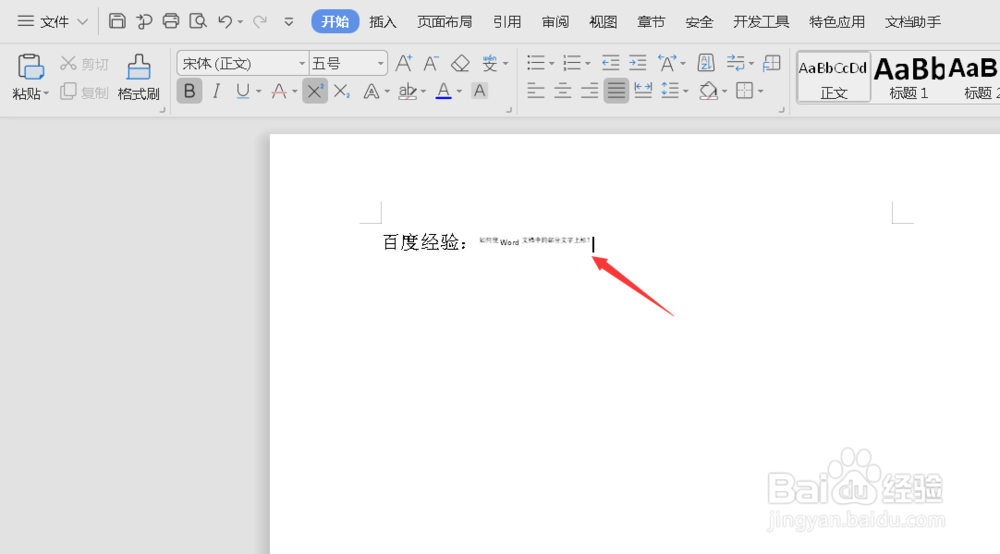Click the Copy (复制) button
This screenshot has height=554, width=1000.
pyautogui.click(x=84, y=92)
